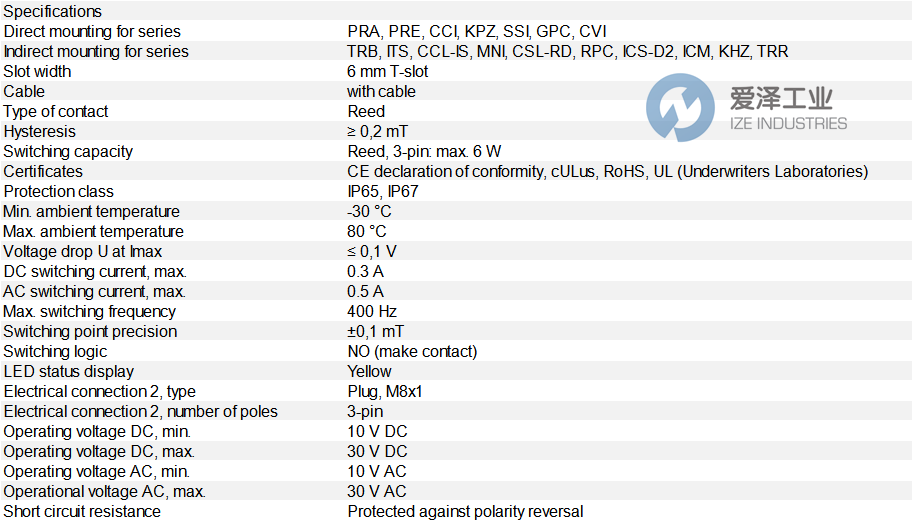
Task: Click the LED status display label
Action: click(69, 371)
